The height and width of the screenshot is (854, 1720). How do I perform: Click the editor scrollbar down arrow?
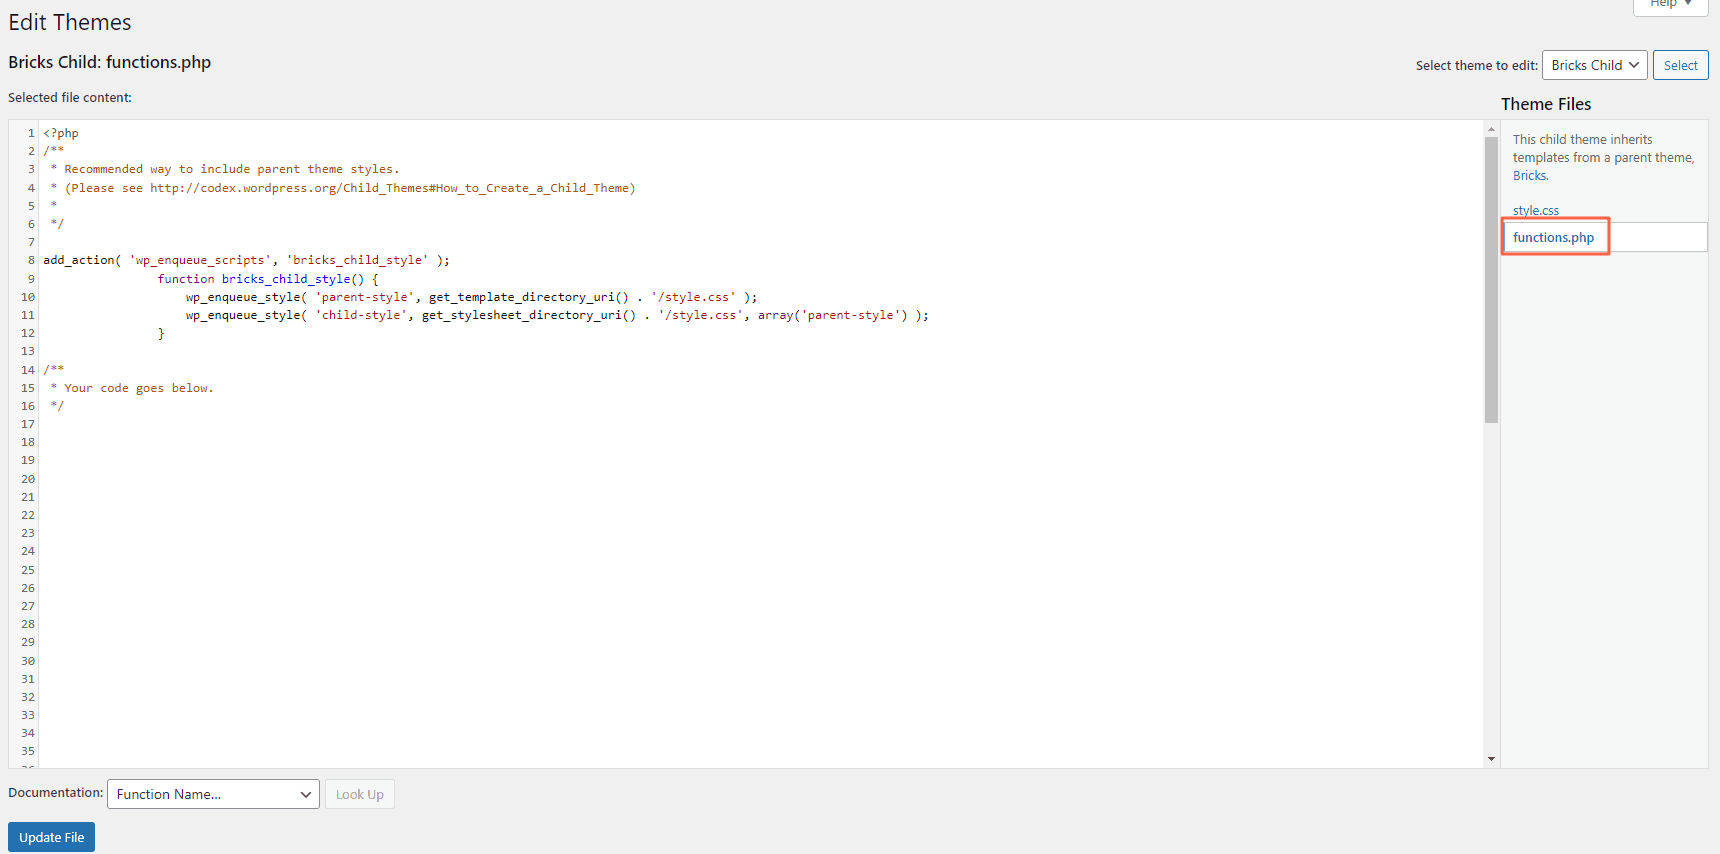(1491, 759)
